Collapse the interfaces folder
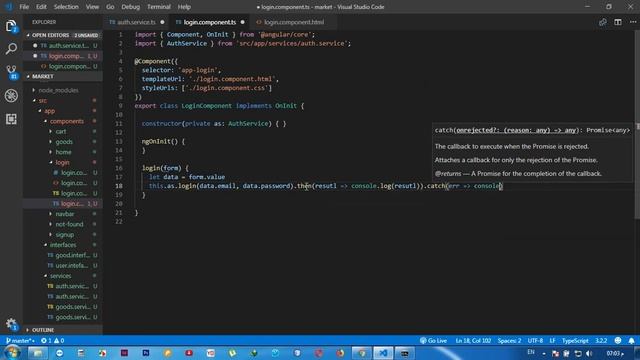The image size is (640, 360). [x=63, y=245]
